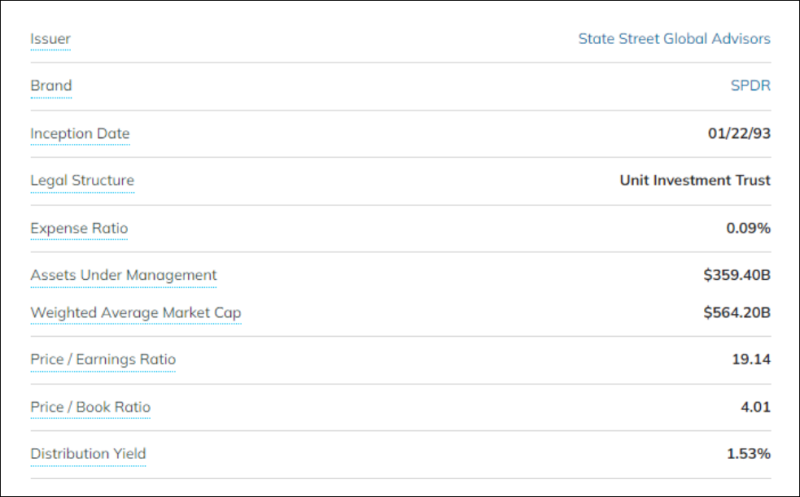Select the Unit Investment Trust value
The image size is (800, 497).
pyautogui.click(x=695, y=180)
